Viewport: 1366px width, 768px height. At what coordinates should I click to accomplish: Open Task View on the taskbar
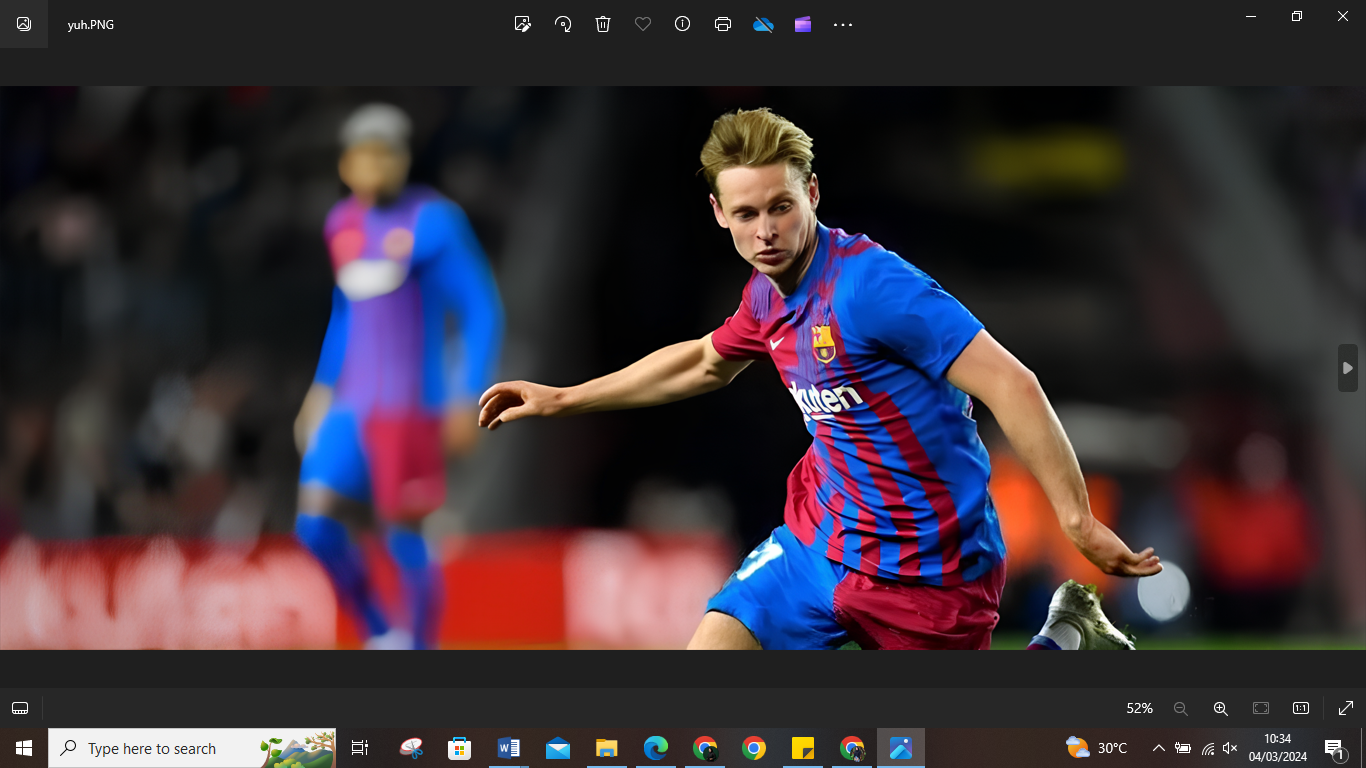coord(360,748)
